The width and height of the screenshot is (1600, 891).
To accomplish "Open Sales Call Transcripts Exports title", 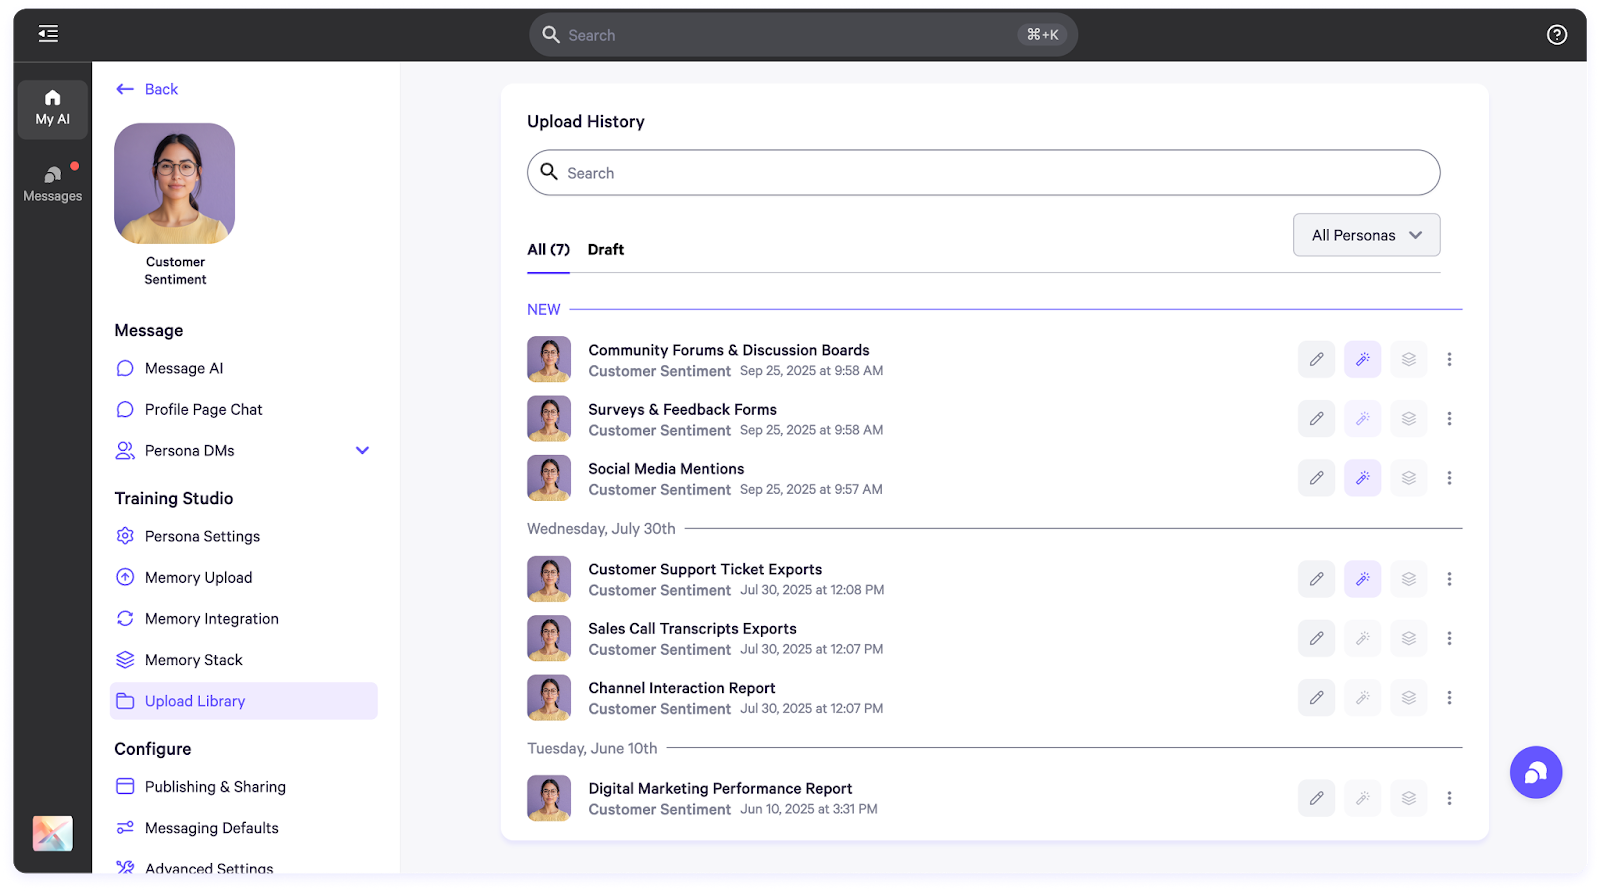I will click(x=692, y=629).
